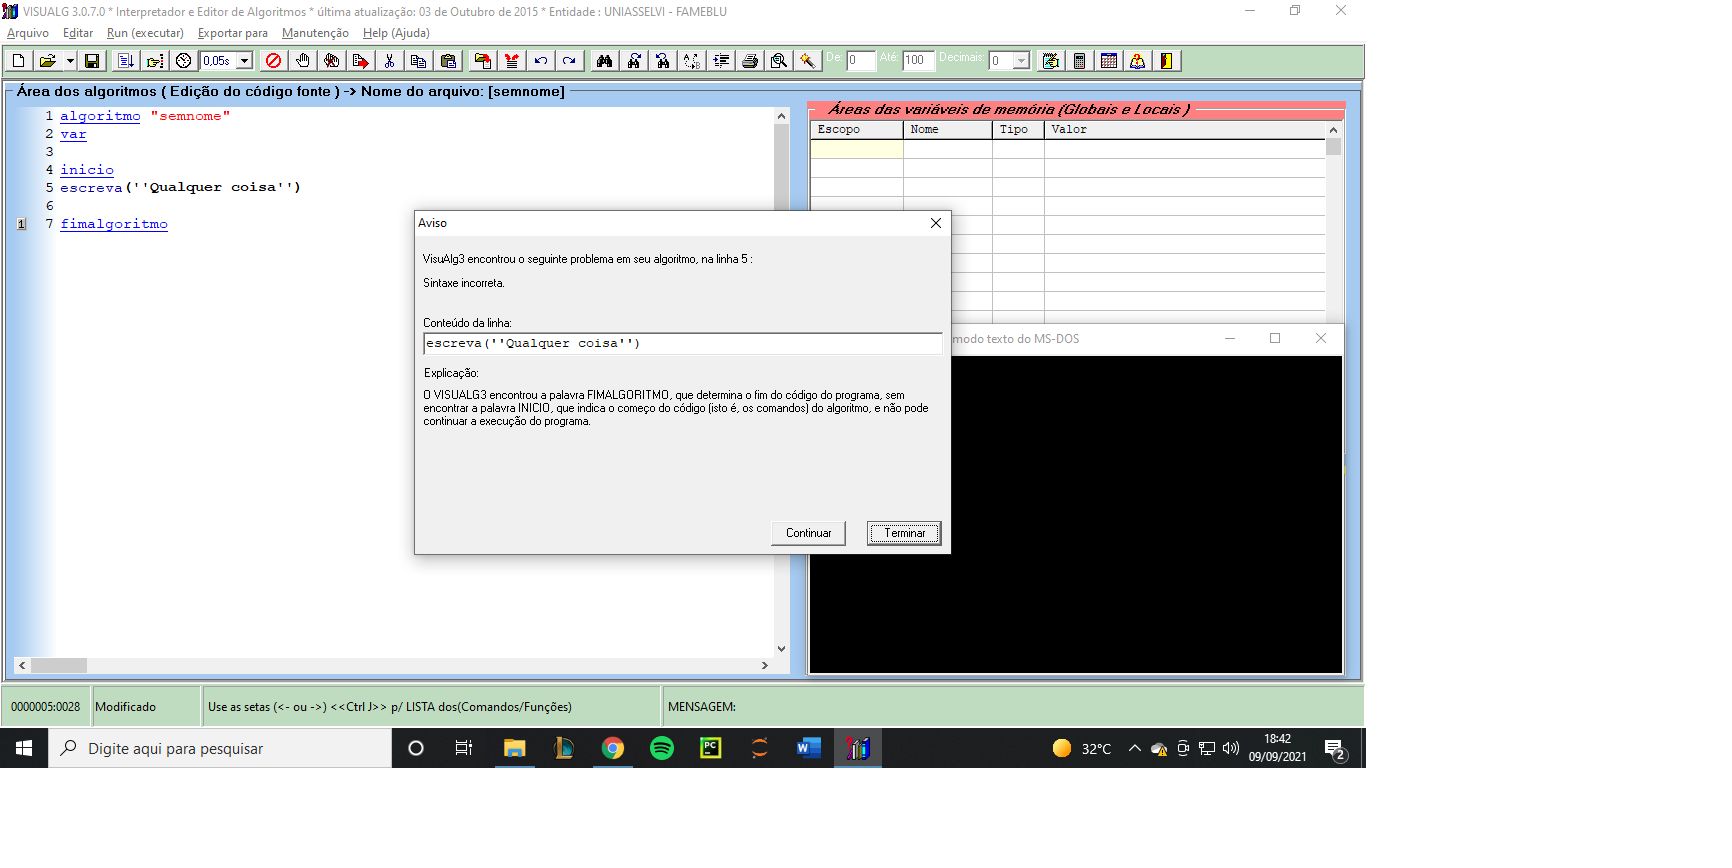The width and height of the screenshot is (1732, 868).
Task: Cut selected text with the scissors icon
Action: point(389,61)
